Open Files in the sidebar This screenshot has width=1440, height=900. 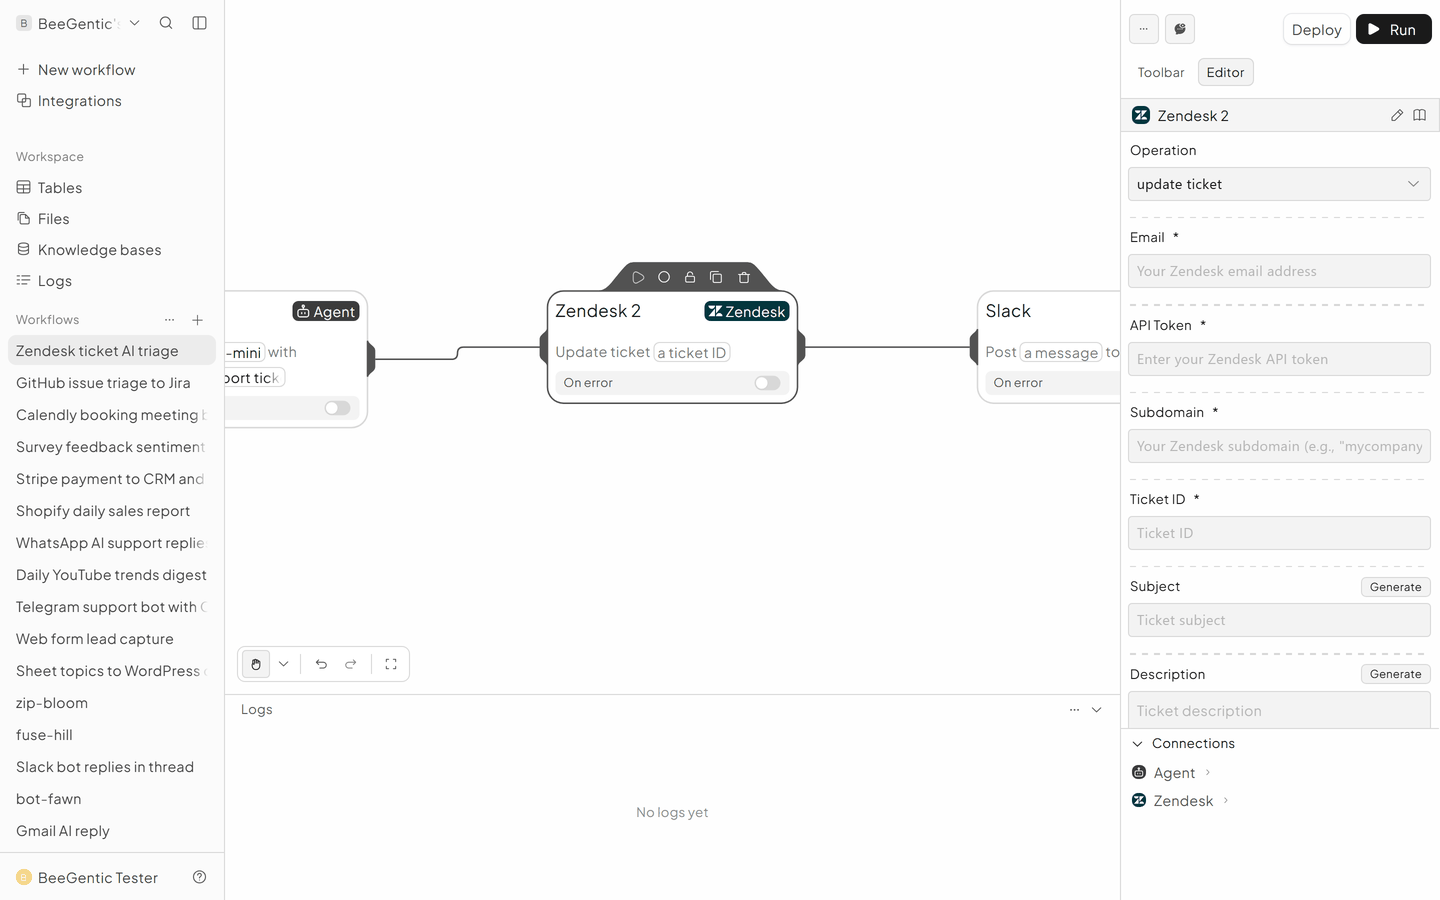[x=112, y=219]
